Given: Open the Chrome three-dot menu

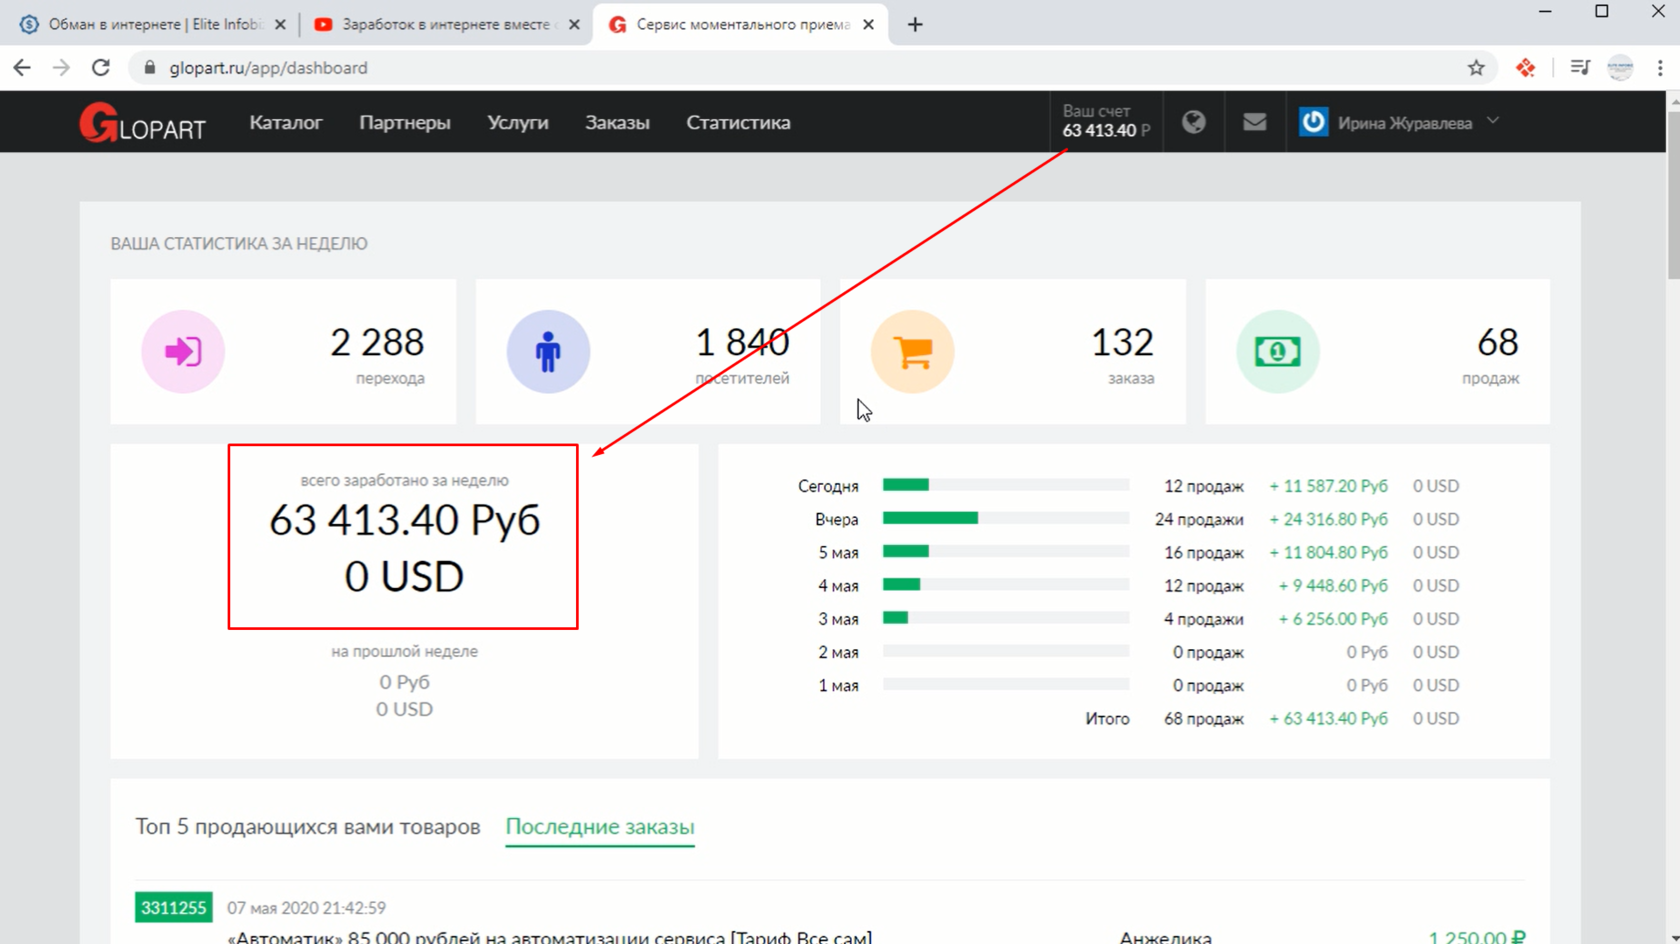Looking at the screenshot, I should pos(1660,68).
